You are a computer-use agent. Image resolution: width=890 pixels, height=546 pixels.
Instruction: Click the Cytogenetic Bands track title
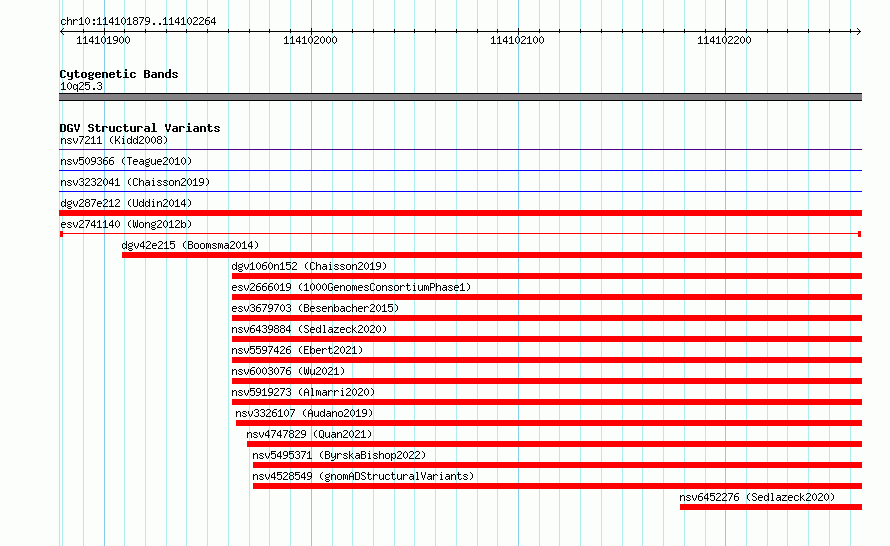pos(119,74)
